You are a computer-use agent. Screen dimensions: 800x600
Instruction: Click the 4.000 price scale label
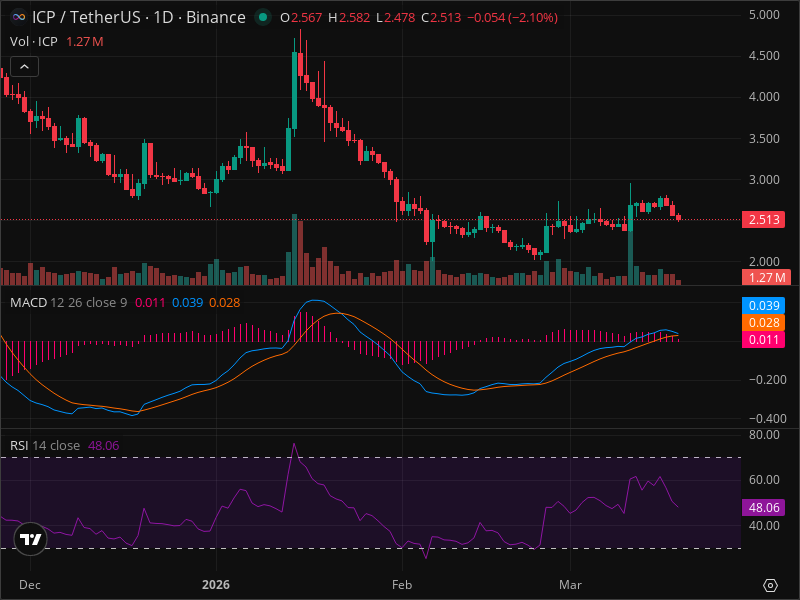(764, 96)
